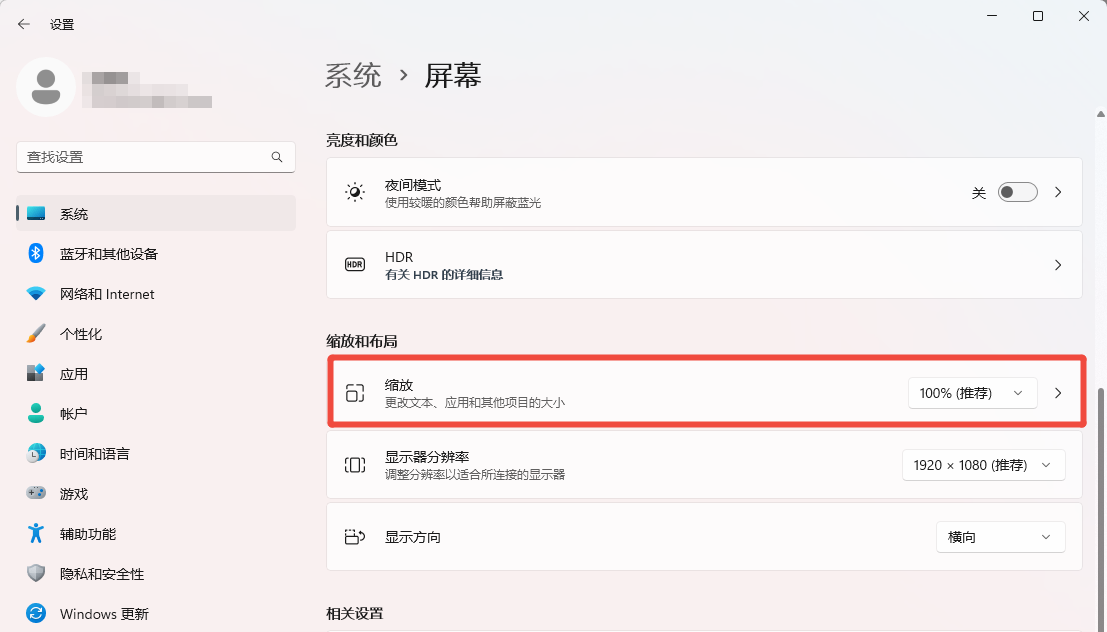Viewport: 1107px width, 632px height.
Task: Click the 网络和 Internet Wi-Fi icon
Action: [x=36, y=294]
